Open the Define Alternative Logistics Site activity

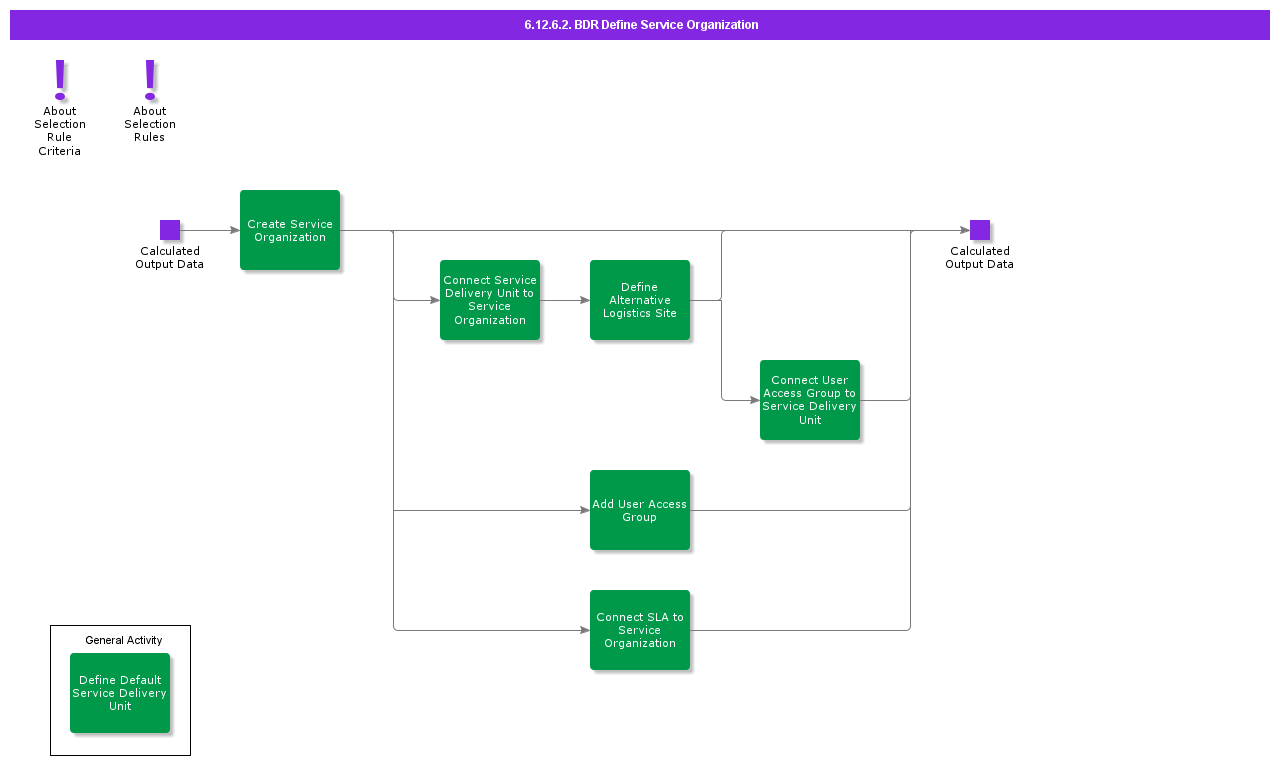click(x=640, y=300)
